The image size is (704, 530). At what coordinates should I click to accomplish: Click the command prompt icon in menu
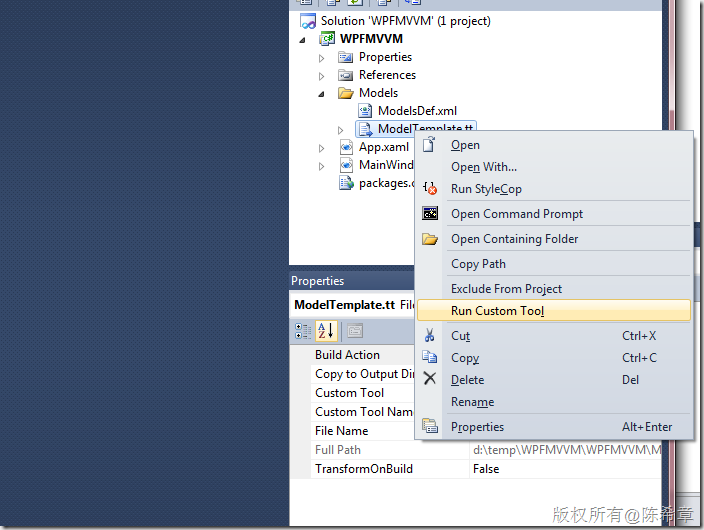click(x=430, y=213)
